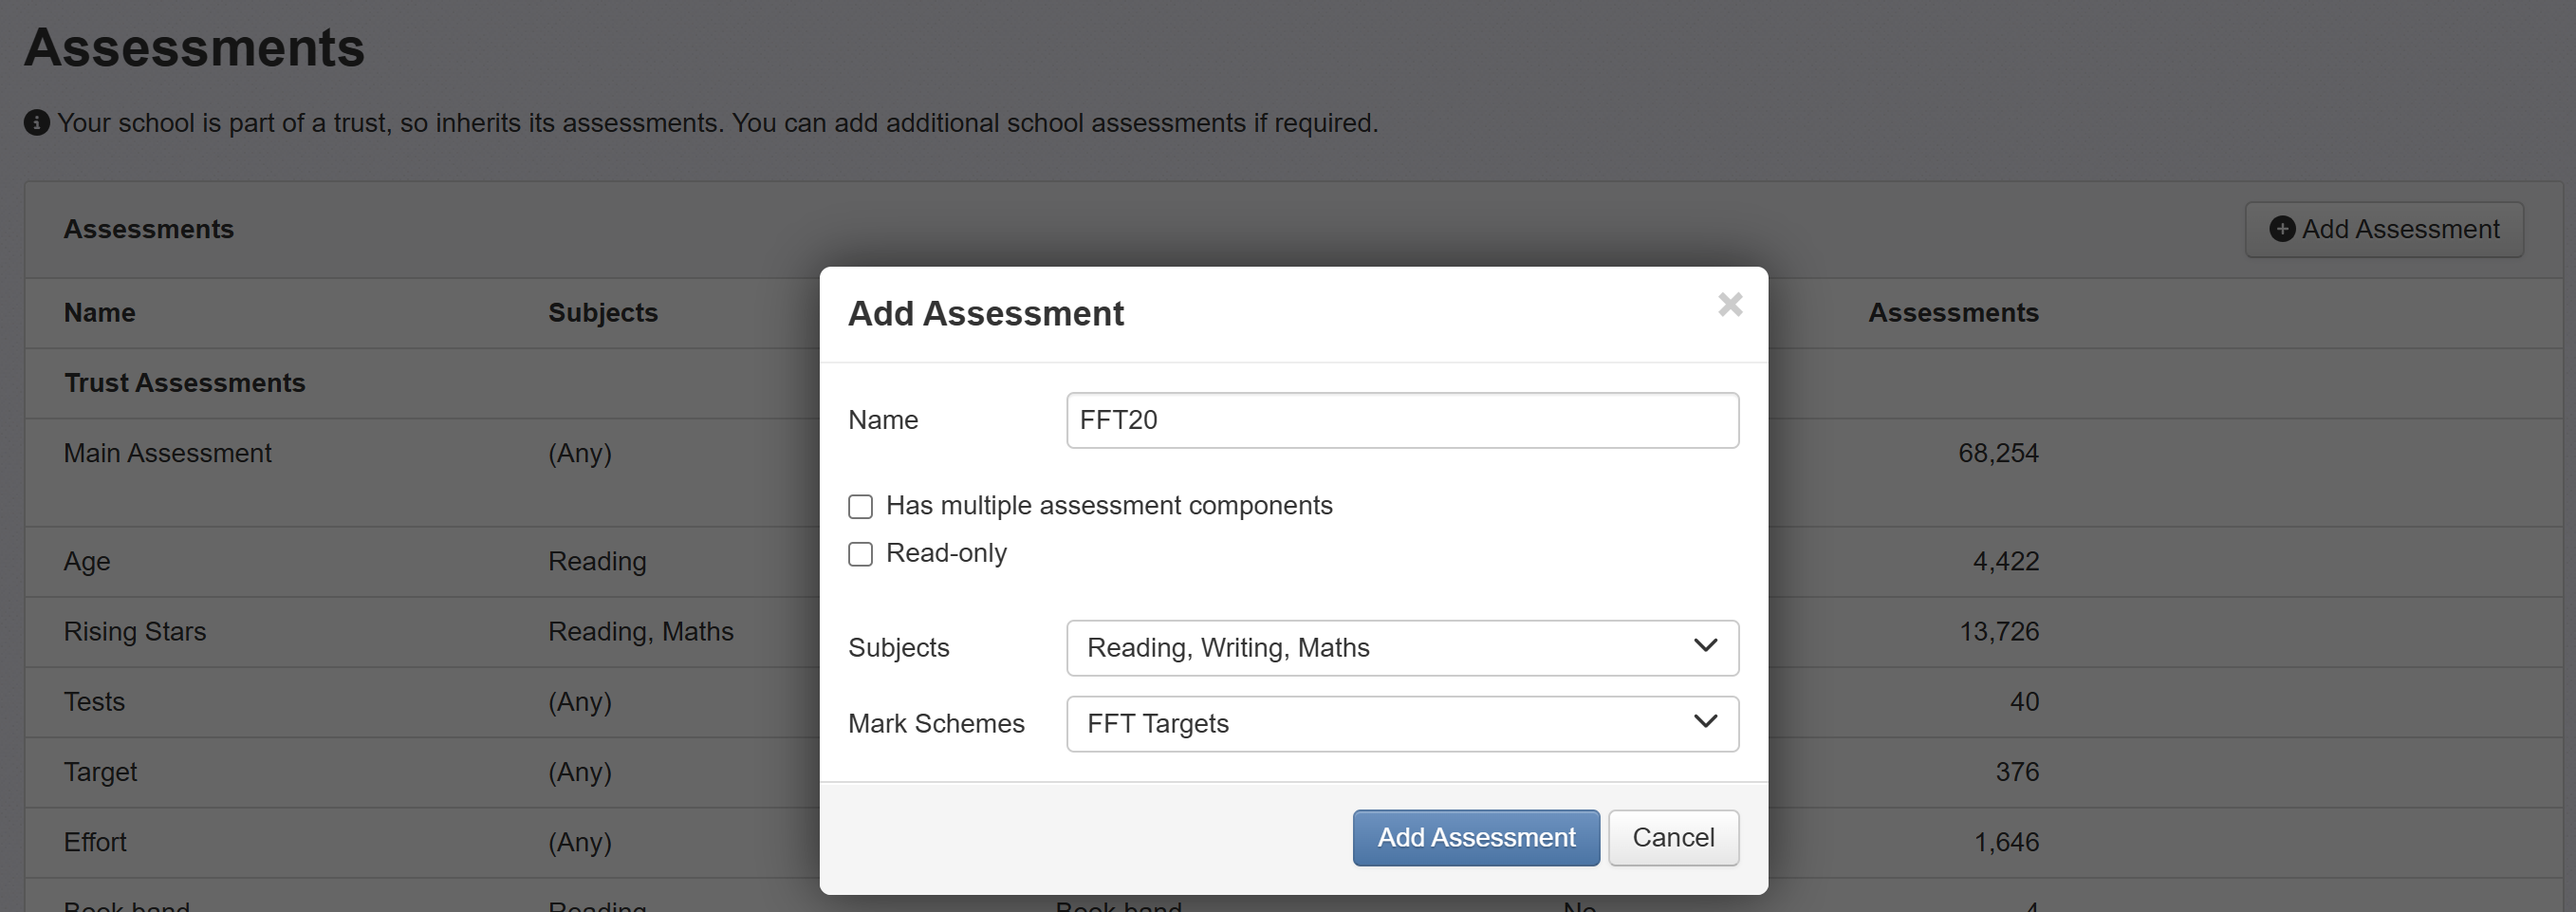Click the Subjects column header
This screenshot has width=2576, height=912.
coord(603,313)
